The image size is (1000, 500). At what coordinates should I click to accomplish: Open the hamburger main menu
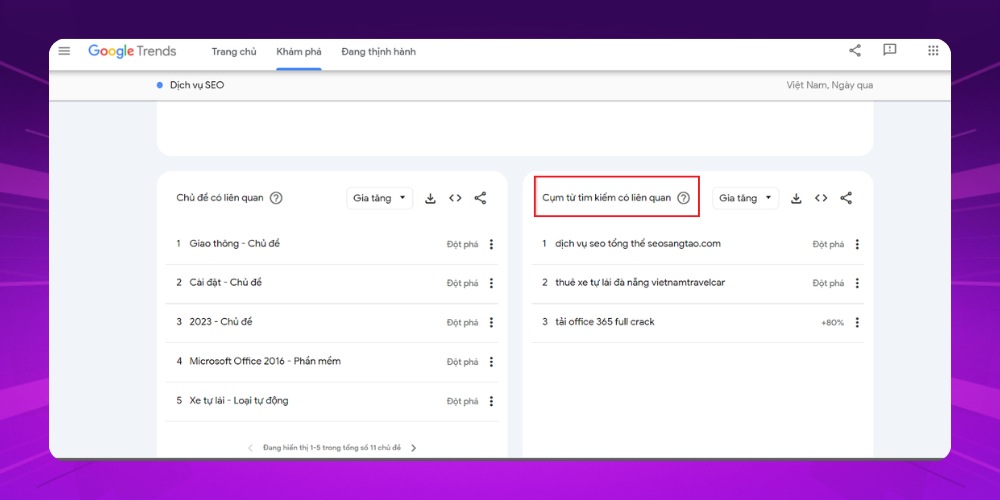[64, 51]
